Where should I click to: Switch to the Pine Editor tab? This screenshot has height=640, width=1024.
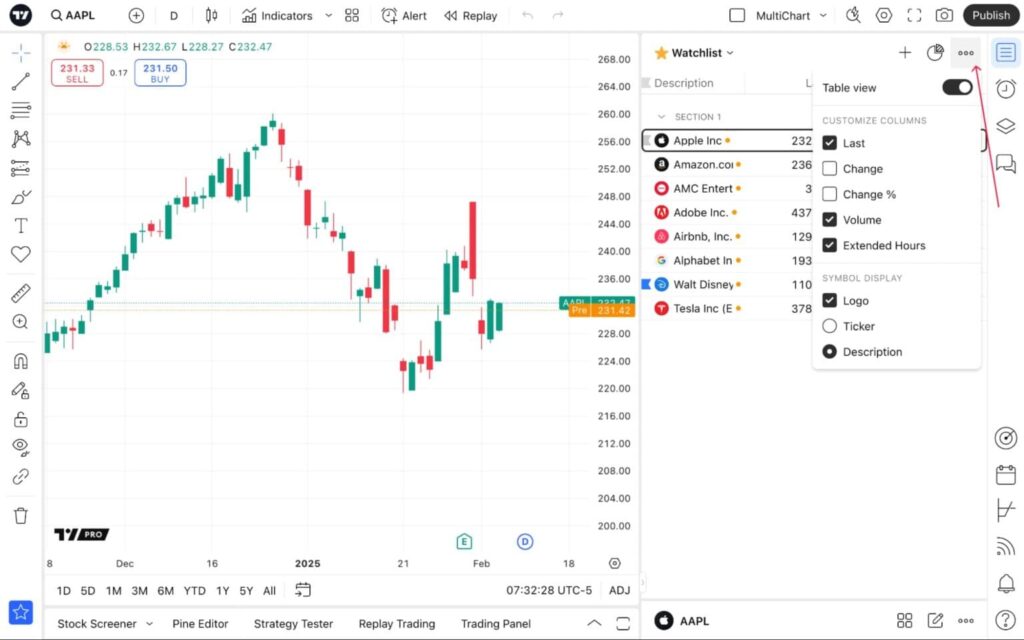point(200,623)
